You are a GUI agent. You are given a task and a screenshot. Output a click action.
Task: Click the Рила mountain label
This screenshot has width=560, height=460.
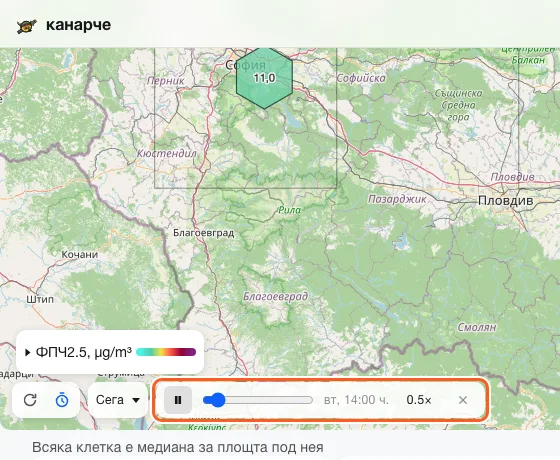[289, 210]
